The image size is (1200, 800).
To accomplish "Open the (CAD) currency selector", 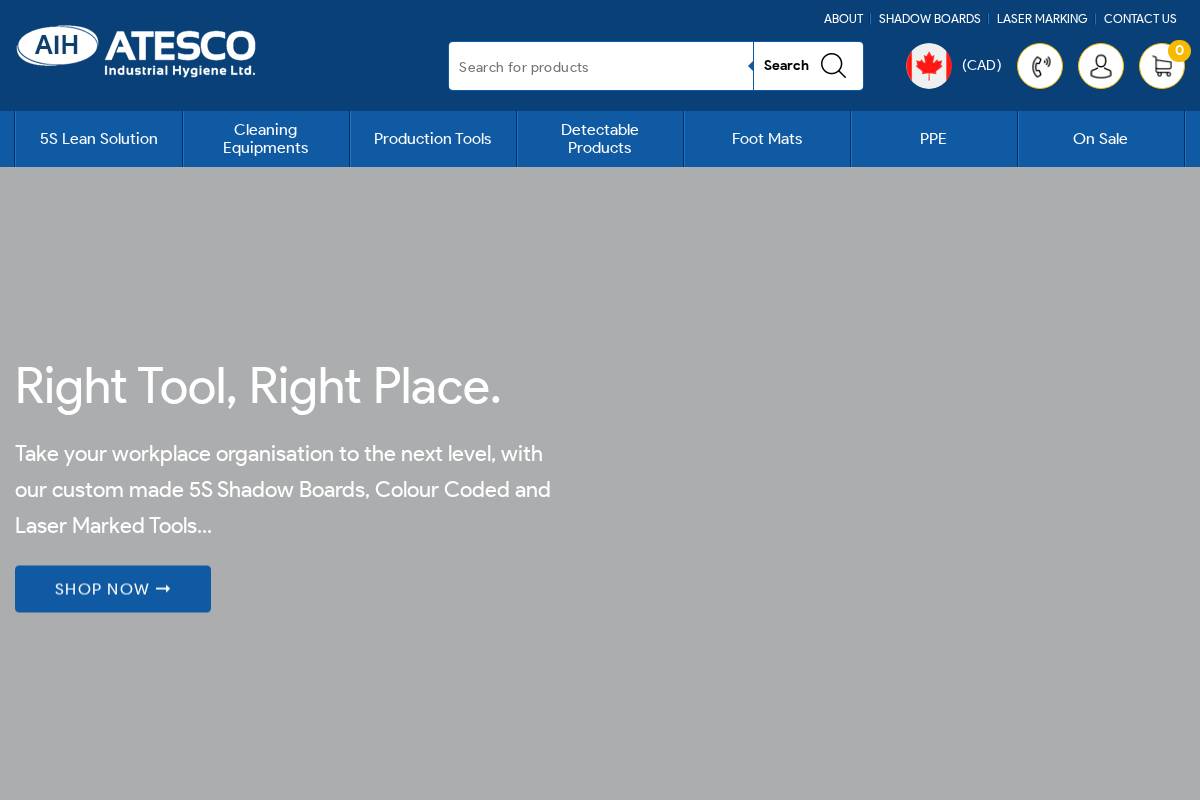I will (981, 65).
